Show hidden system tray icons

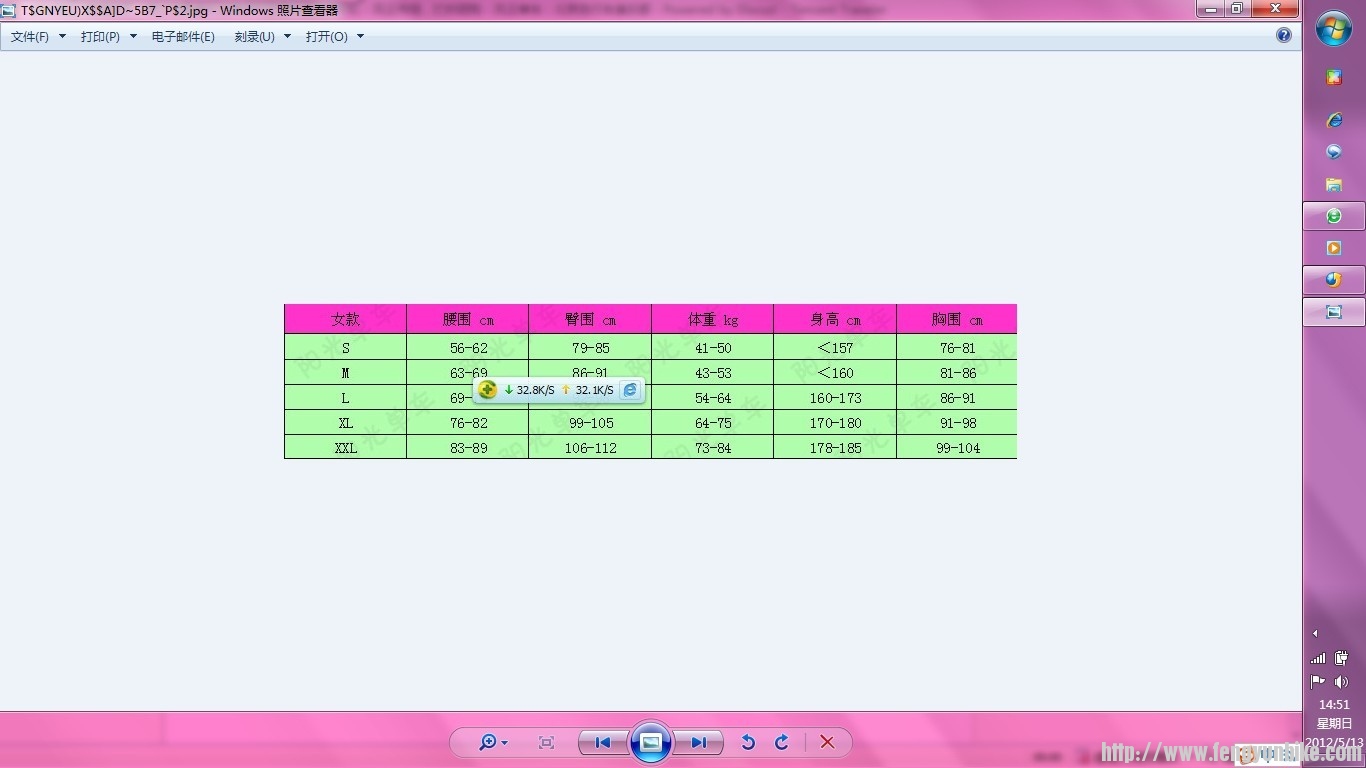tap(1315, 633)
